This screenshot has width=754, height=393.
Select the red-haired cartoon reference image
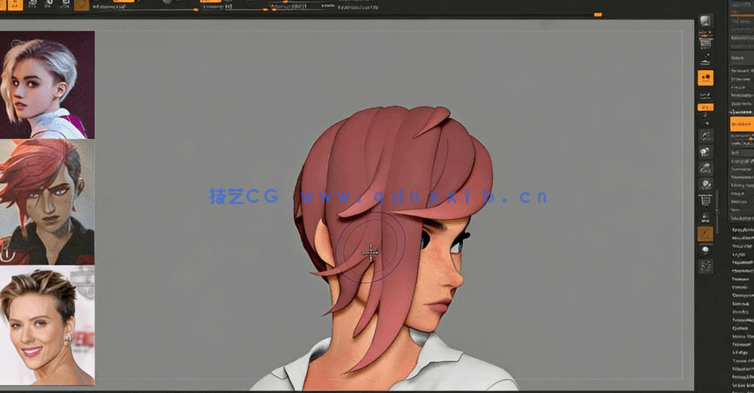coord(47,202)
